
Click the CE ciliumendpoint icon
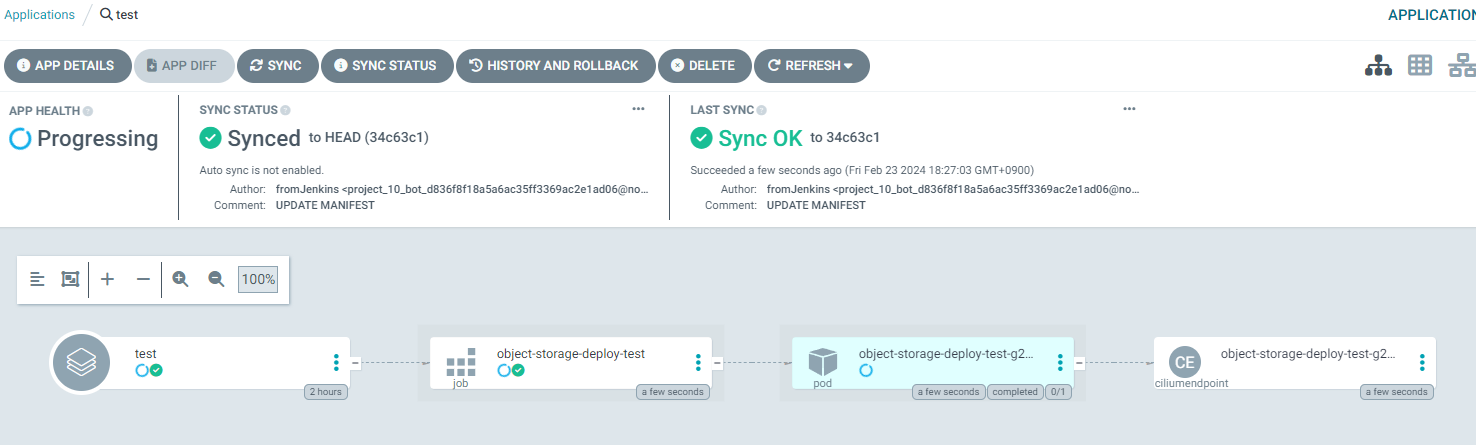click(x=1184, y=362)
